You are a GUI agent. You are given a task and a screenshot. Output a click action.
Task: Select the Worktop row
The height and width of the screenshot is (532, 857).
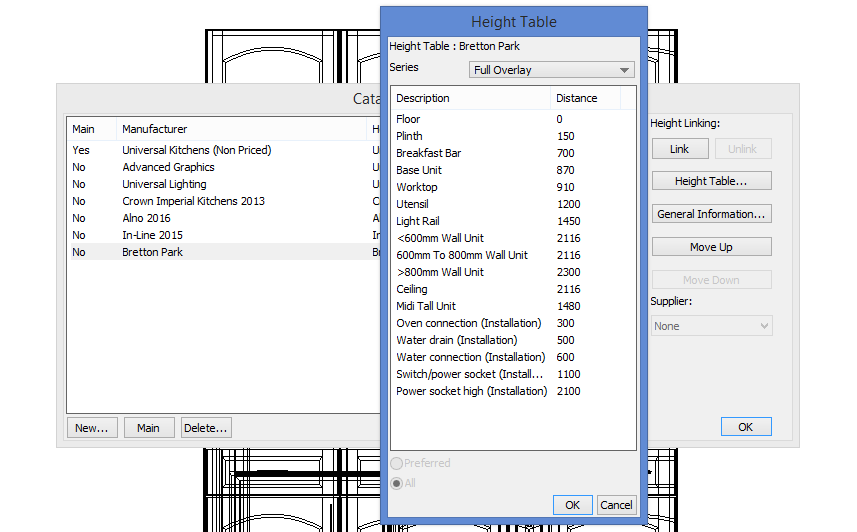coord(513,187)
